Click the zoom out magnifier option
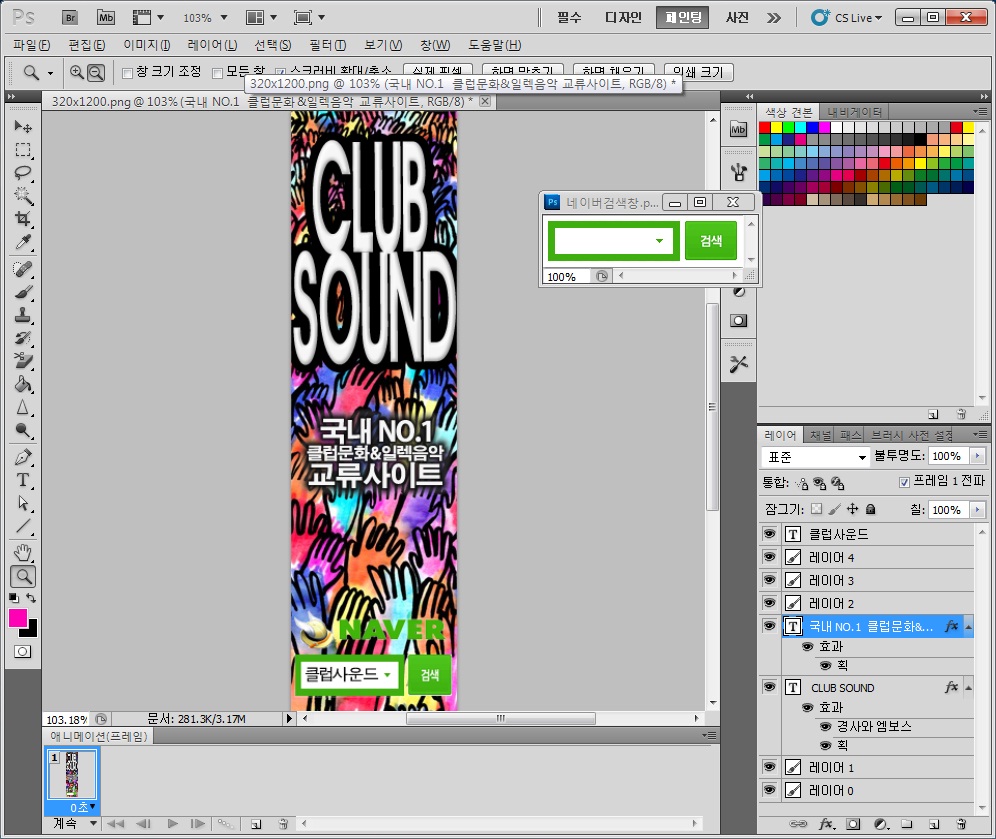Viewport: 996px width, 839px height. 96,72
